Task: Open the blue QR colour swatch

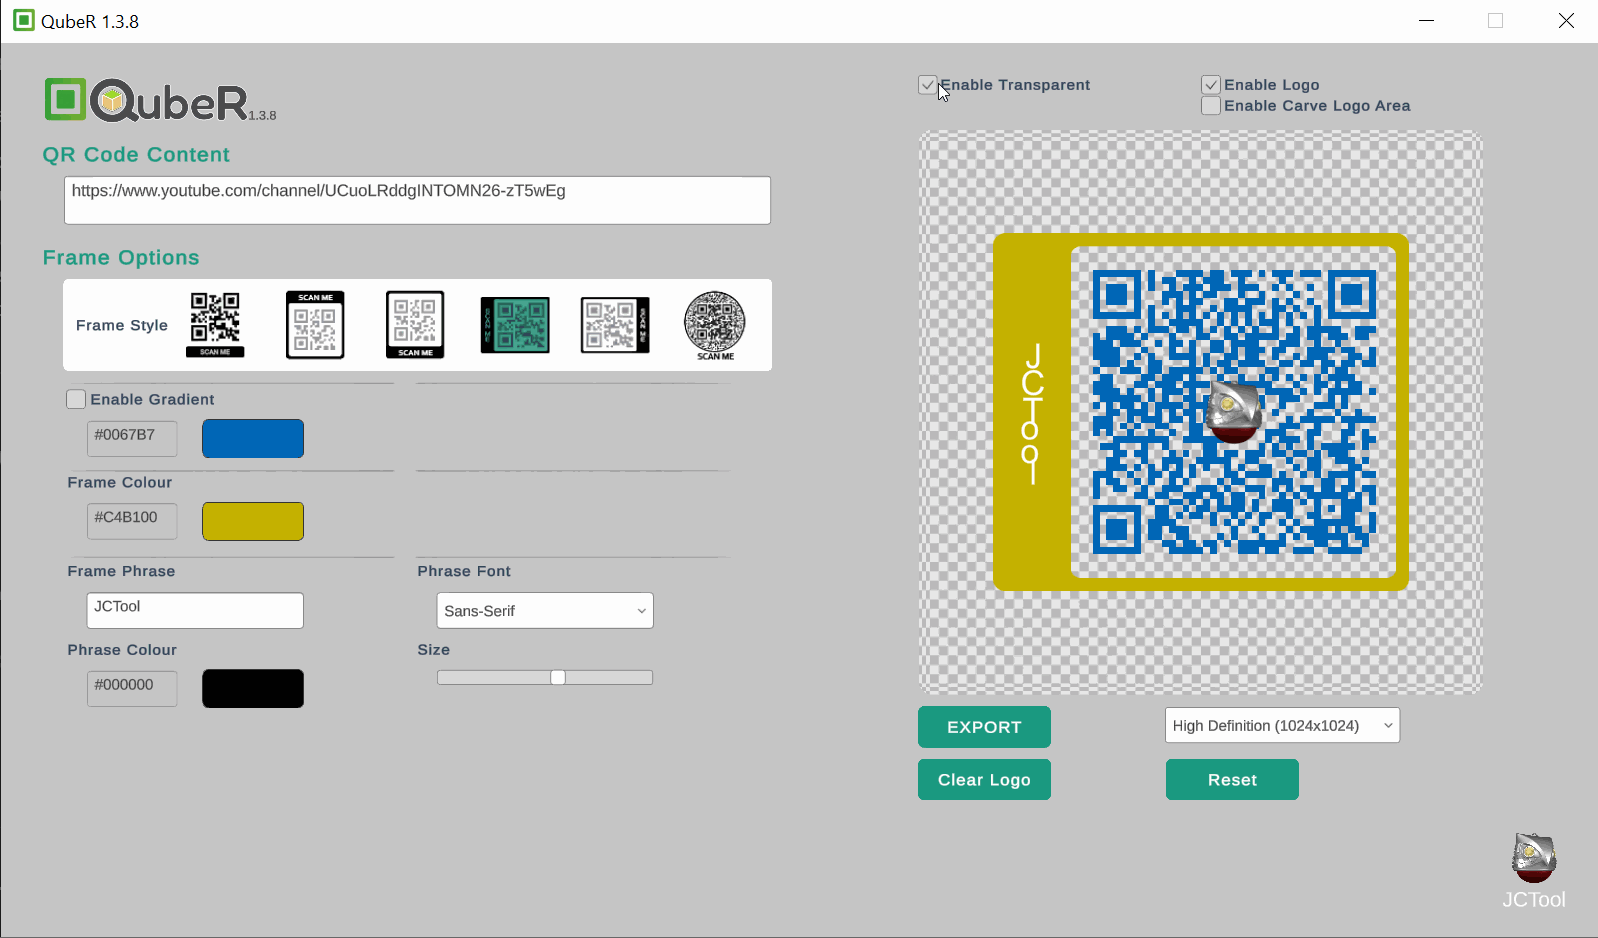Action: (253, 438)
